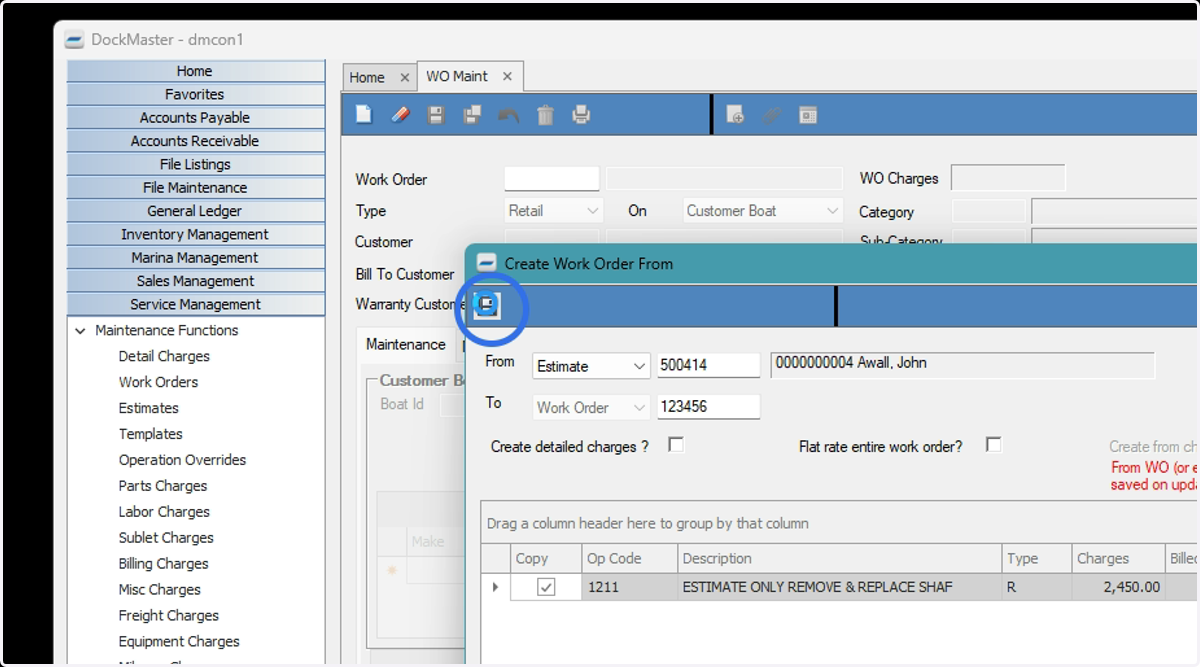Image resolution: width=1200 pixels, height=667 pixels.
Task: Click Save icon in Create Work Order dialog
Action: point(488,306)
